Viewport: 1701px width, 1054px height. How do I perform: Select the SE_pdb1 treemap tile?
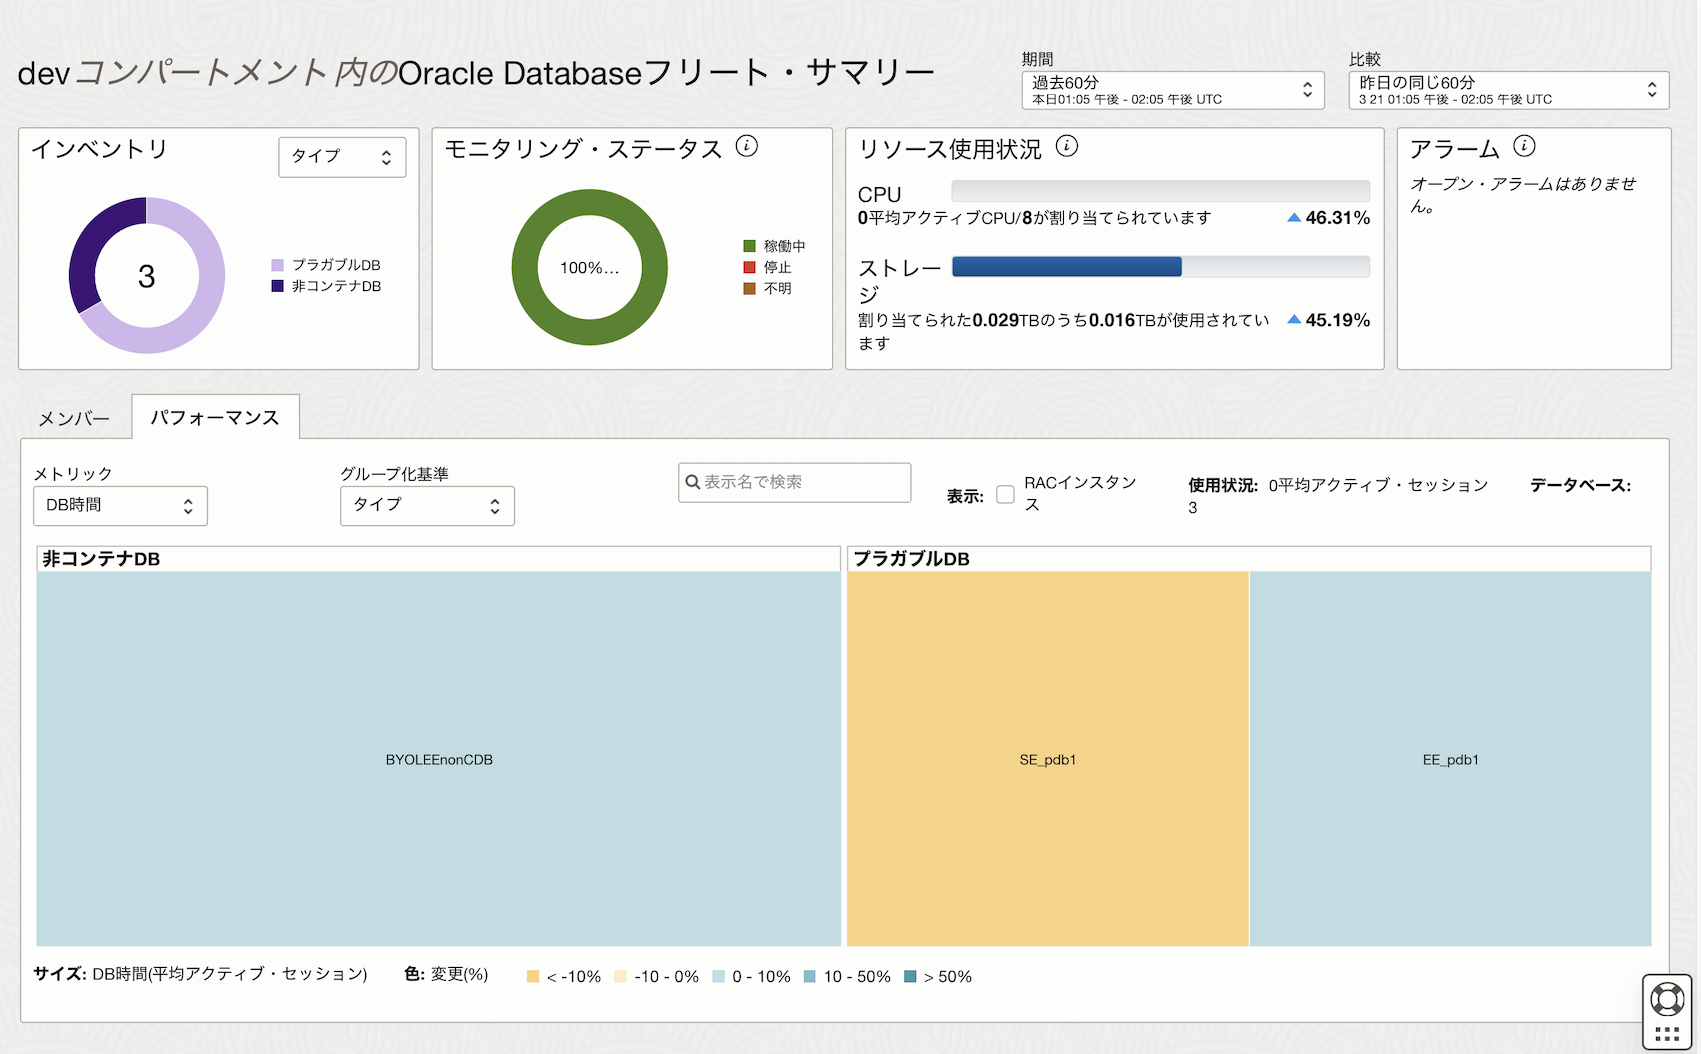click(1048, 759)
